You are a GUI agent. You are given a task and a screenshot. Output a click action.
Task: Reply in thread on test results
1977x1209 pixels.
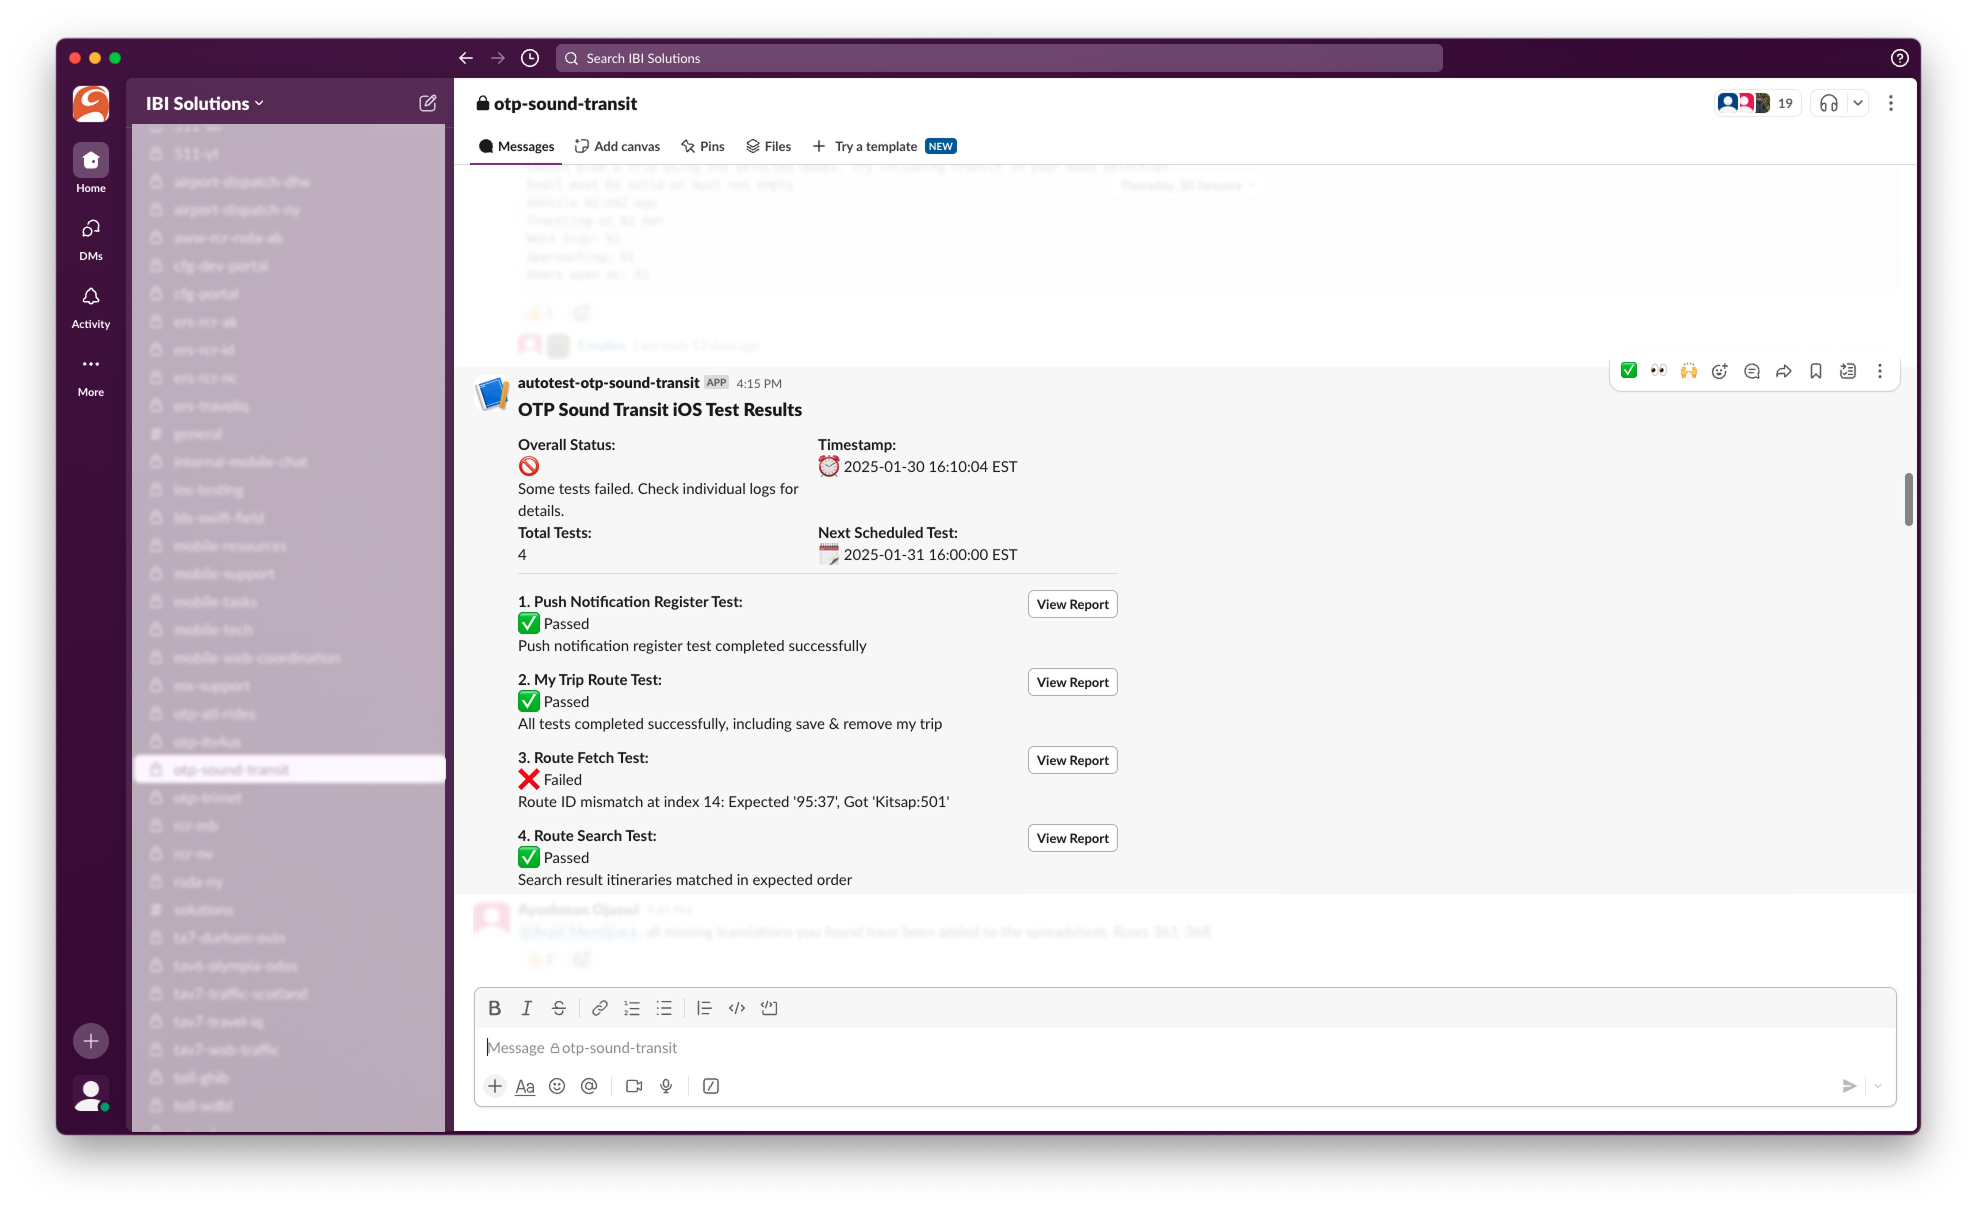tap(1751, 371)
